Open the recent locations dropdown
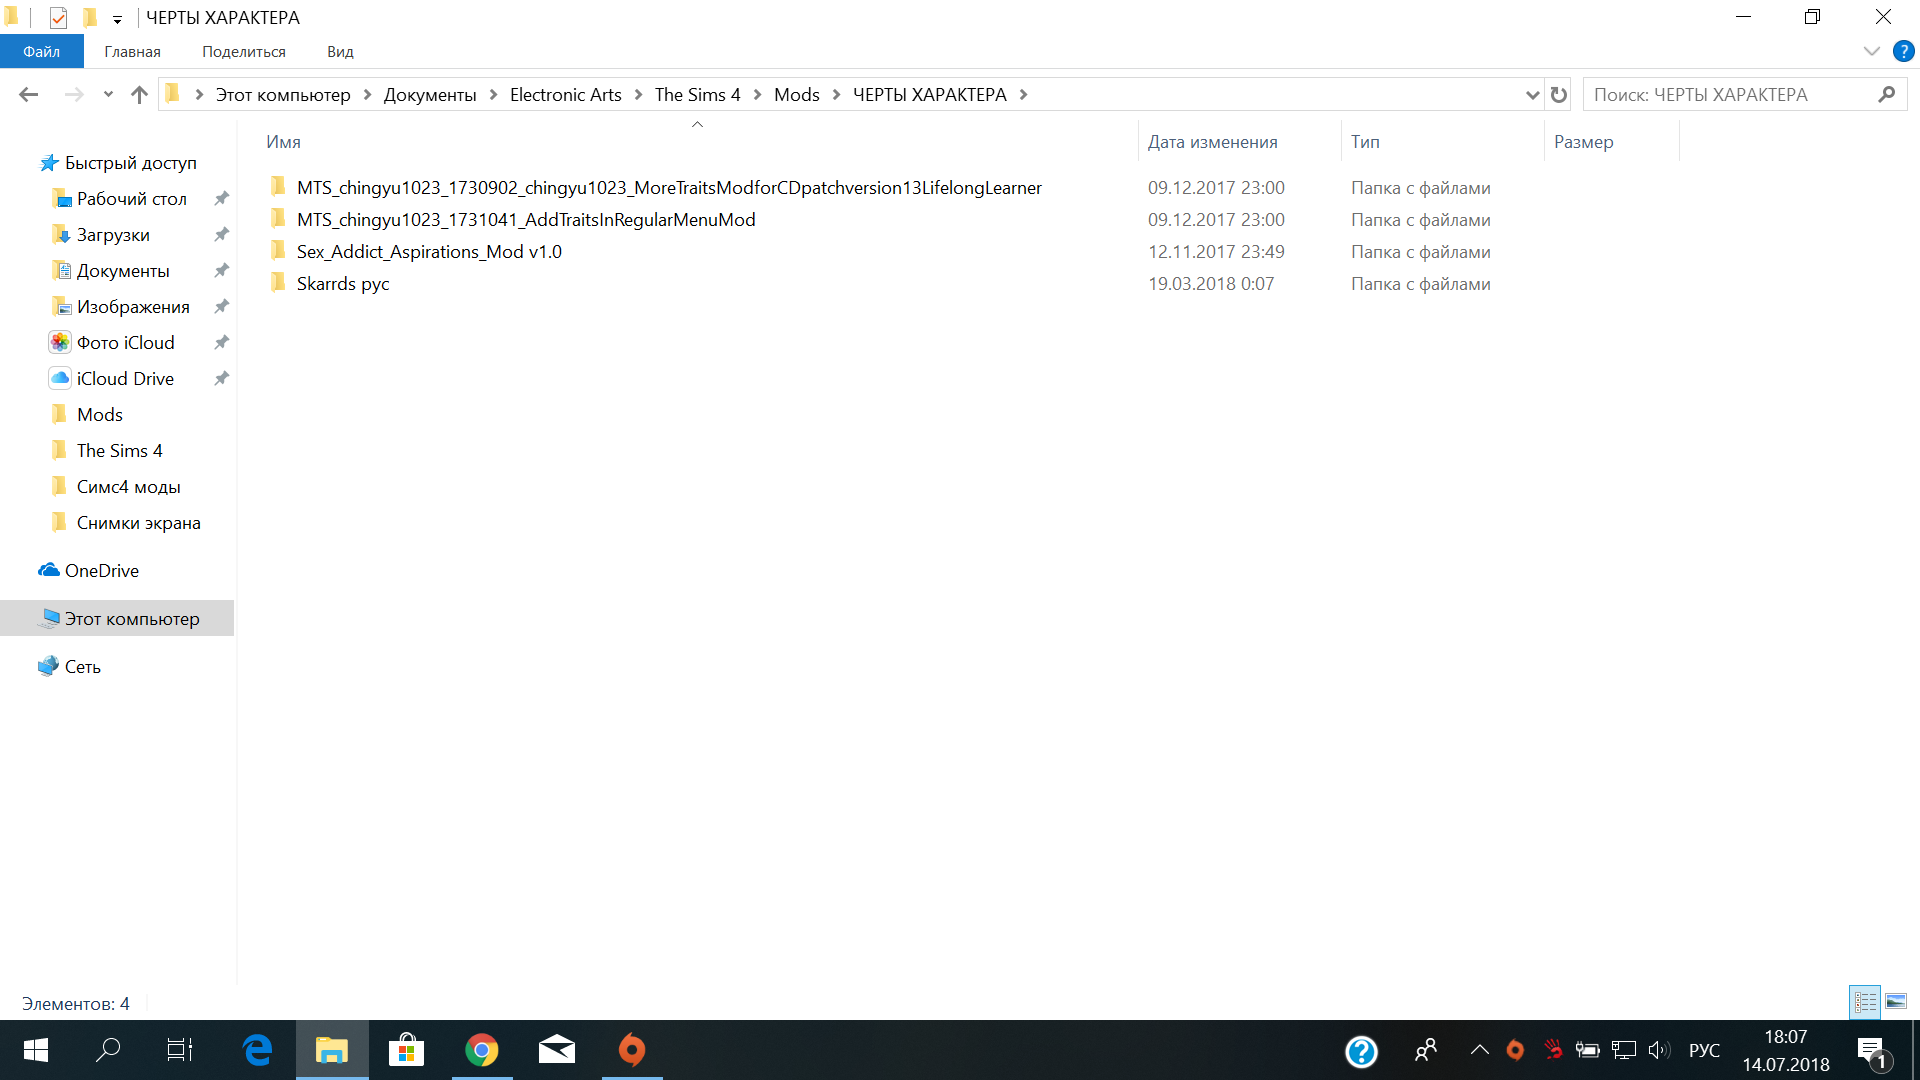This screenshot has height=1080, width=1920. coord(108,94)
